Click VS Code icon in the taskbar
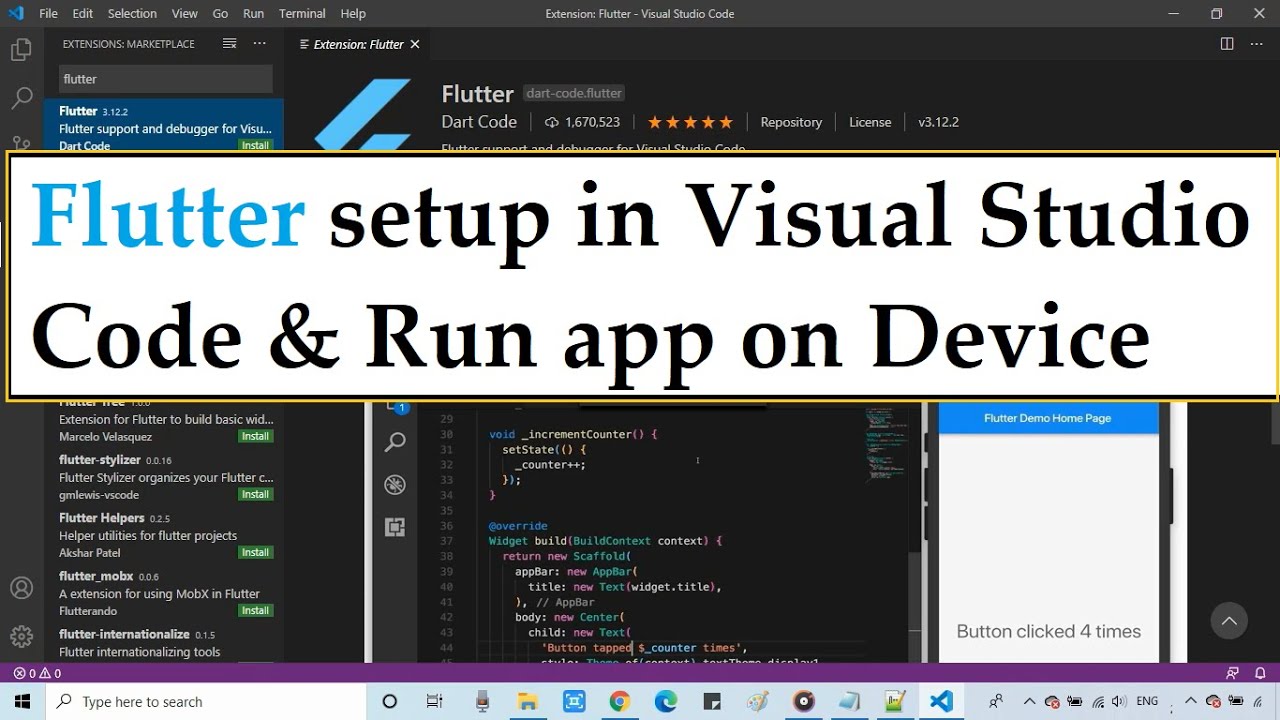Image resolution: width=1280 pixels, height=720 pixels. coord(941,701)
